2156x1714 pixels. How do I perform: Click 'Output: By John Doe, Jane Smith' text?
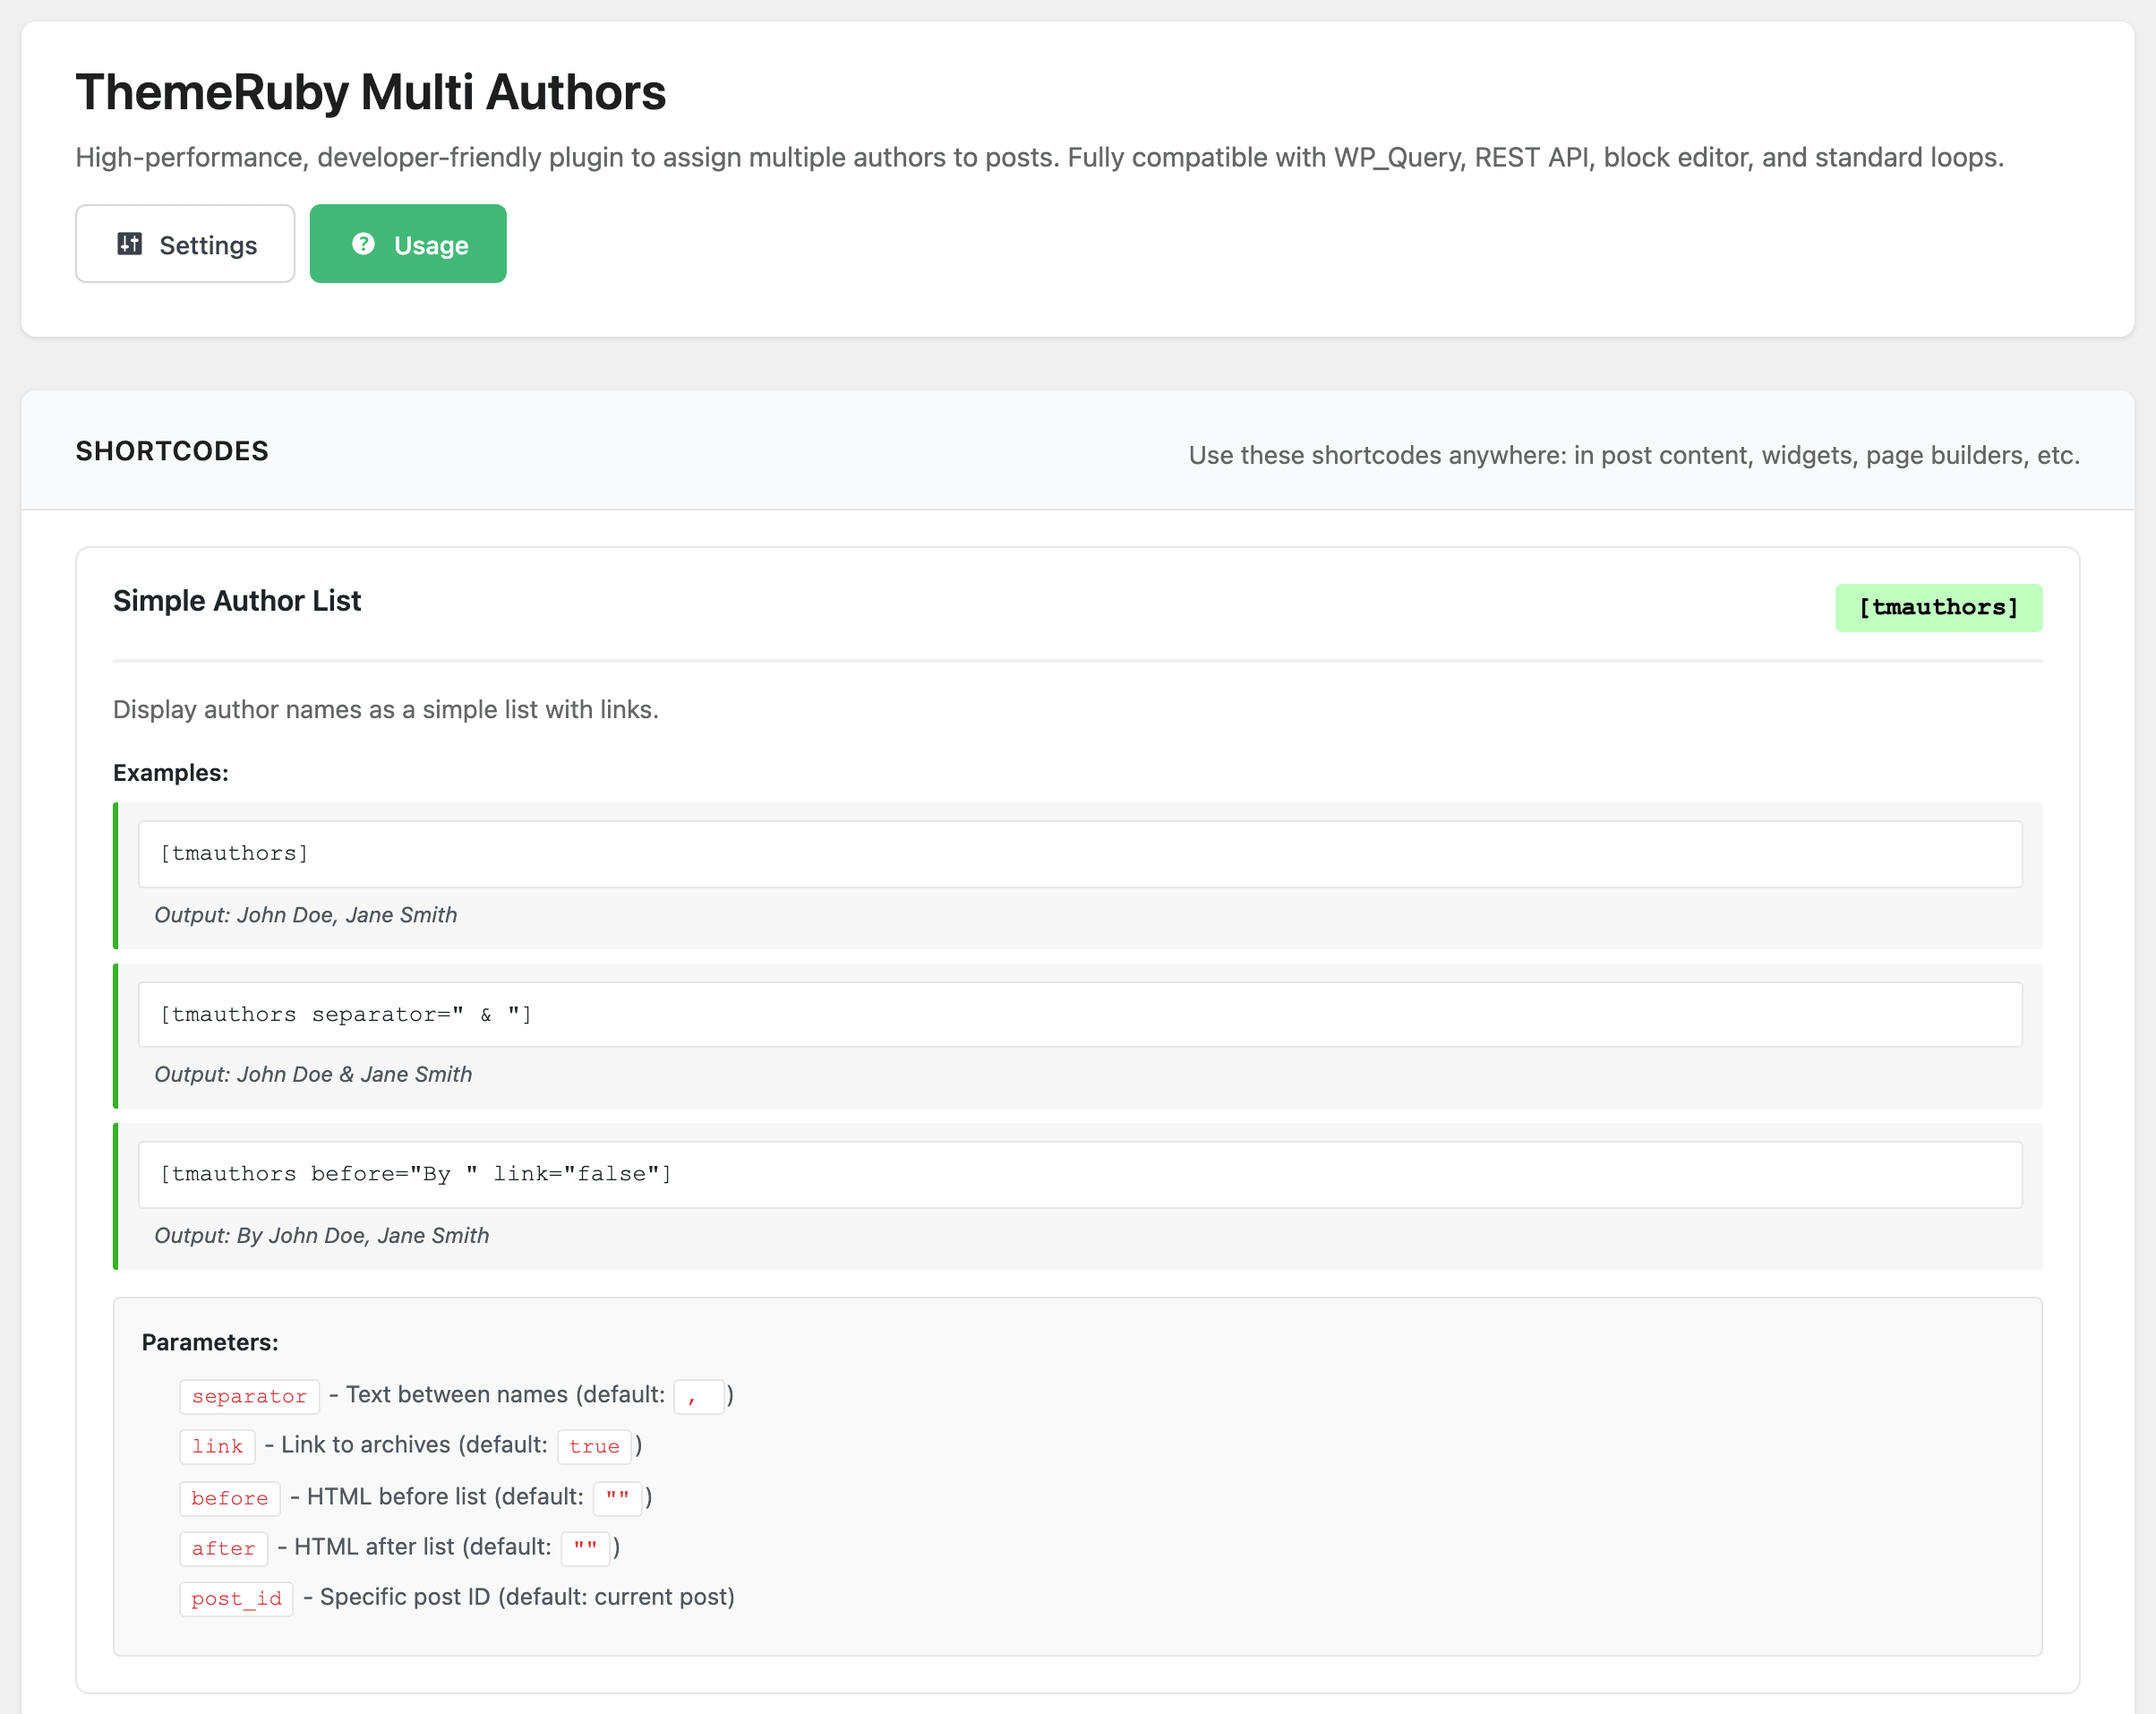[322, 1235]
